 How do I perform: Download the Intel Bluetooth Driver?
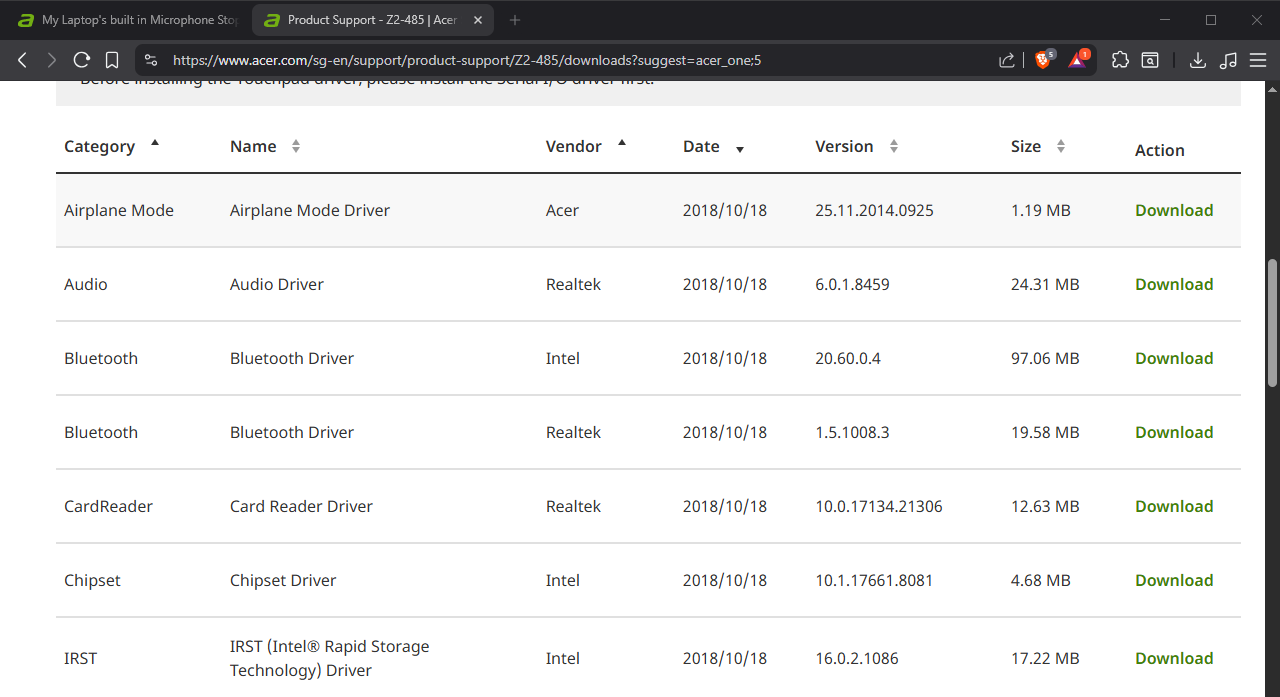pos(1174,358)
